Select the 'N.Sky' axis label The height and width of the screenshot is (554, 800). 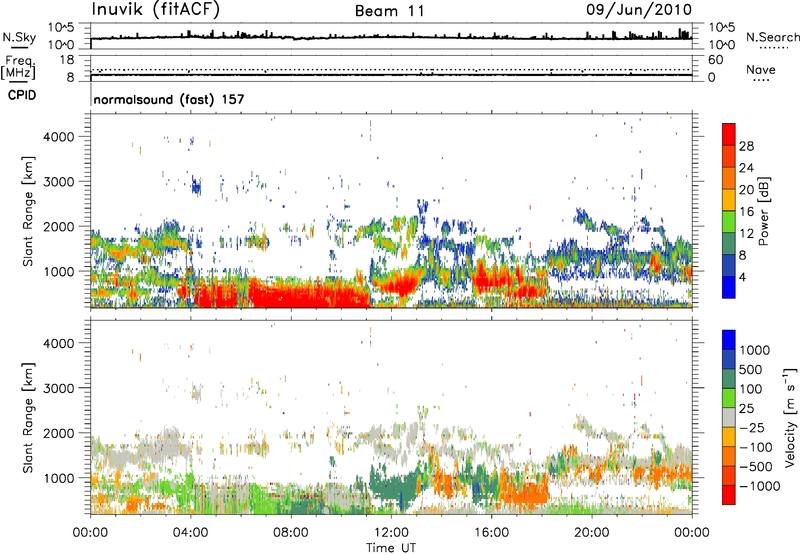coord(19,37)
